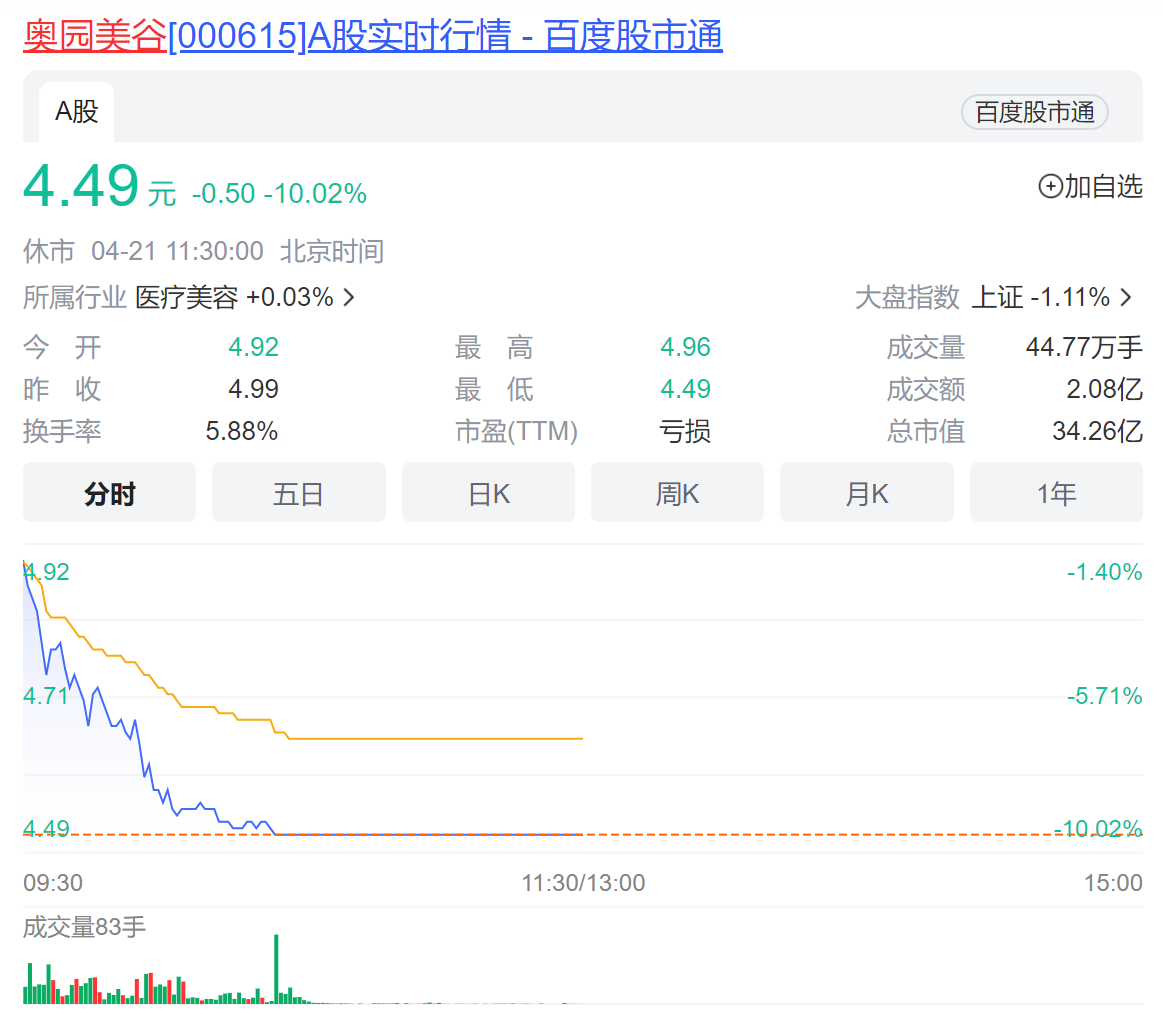Viewport: 1163px width, 1014px height.
Task: Click the -1.40% chart axis label
Action: pyautogui.click(x=1104, y=572)
